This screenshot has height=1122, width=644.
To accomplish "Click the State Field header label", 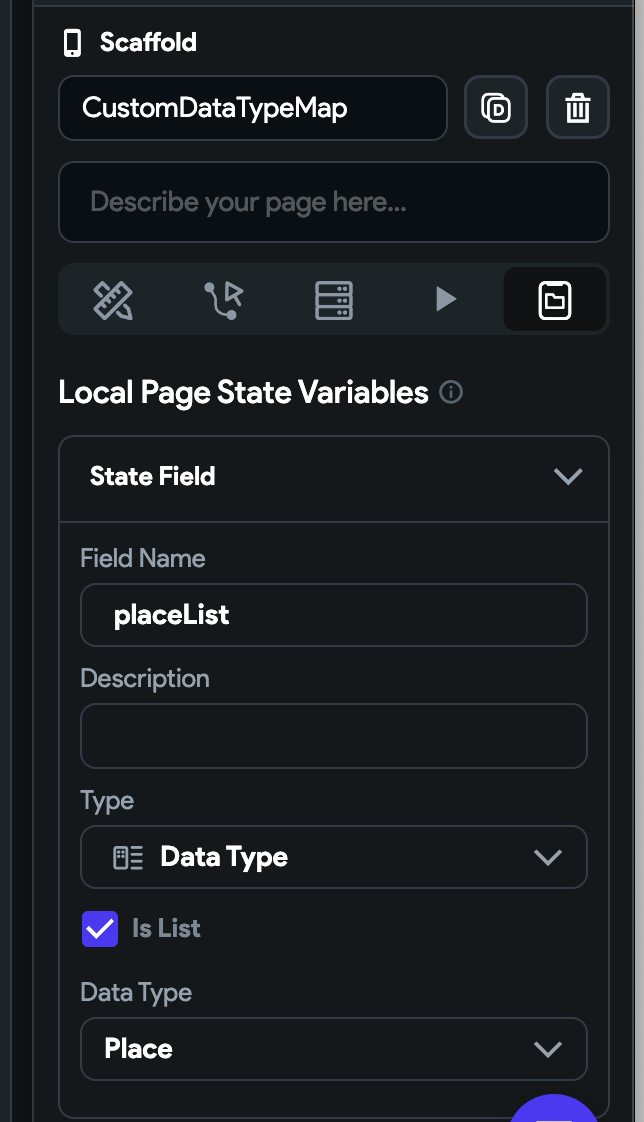I will click(153, 477).
